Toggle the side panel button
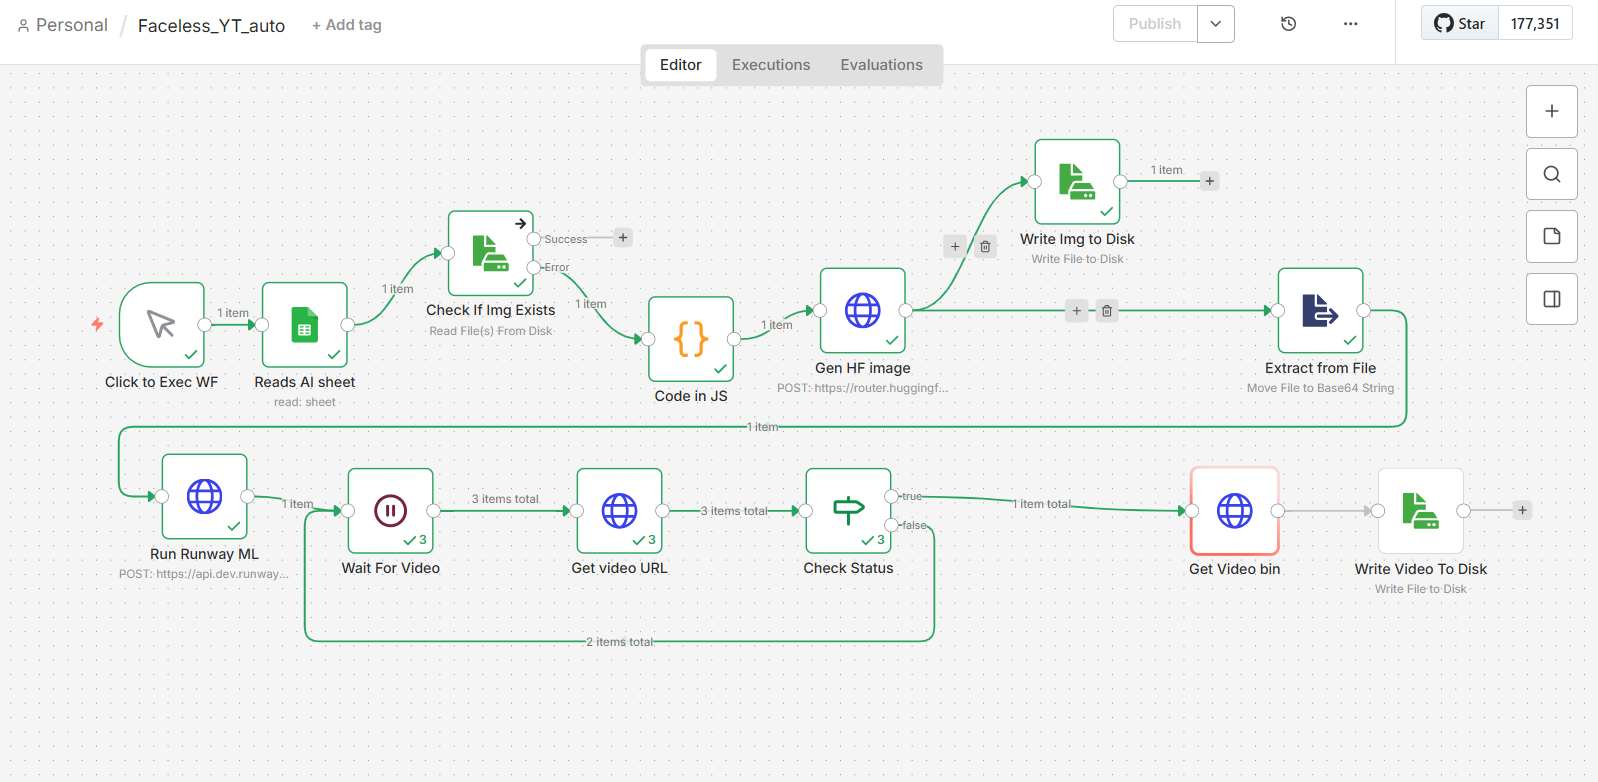The width and height of the screenshot is (1598, 782). 1552,299
